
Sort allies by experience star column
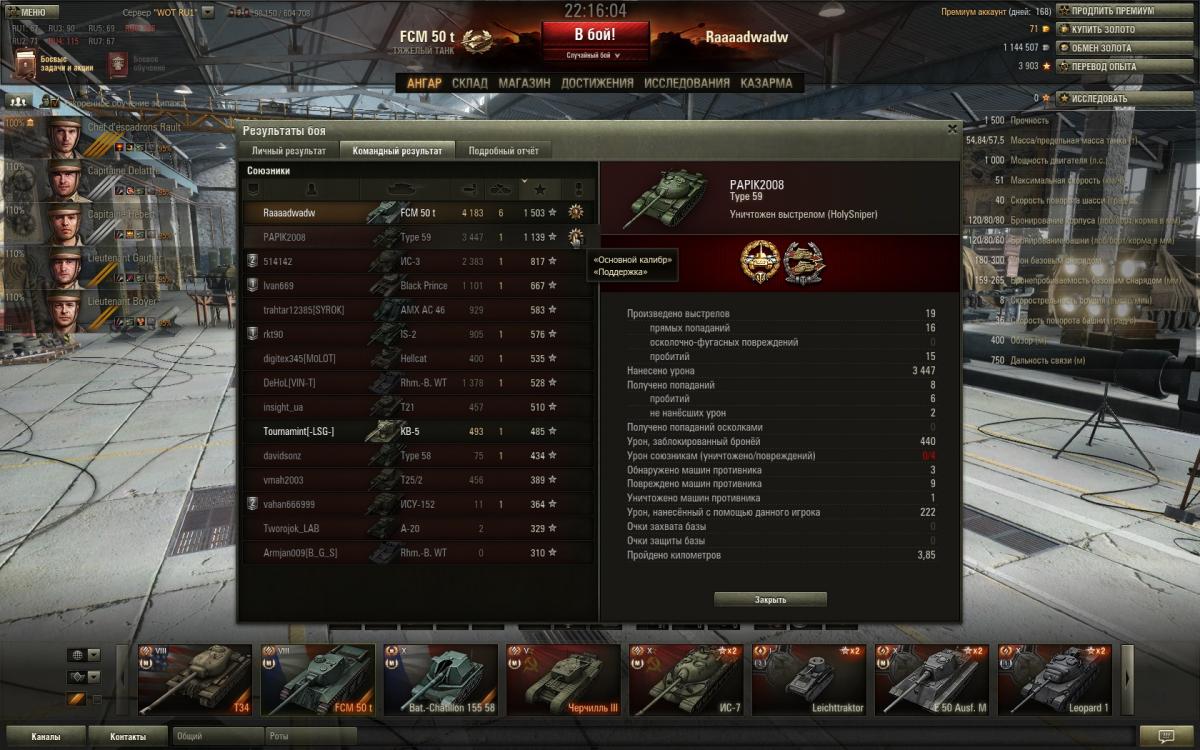point(539,189)
